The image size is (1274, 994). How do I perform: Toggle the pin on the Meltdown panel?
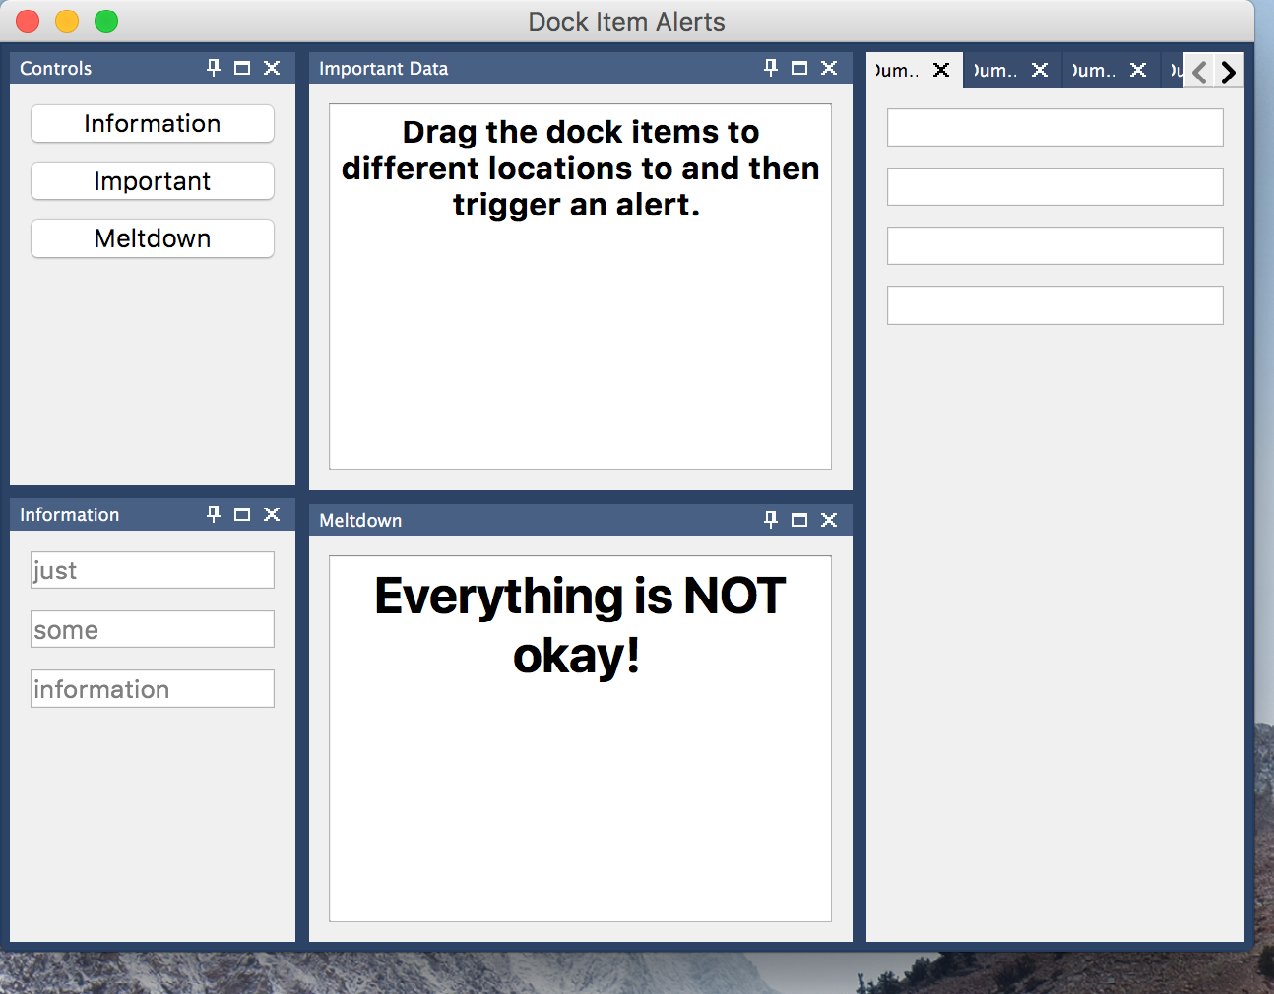click(x=769, y=520)
